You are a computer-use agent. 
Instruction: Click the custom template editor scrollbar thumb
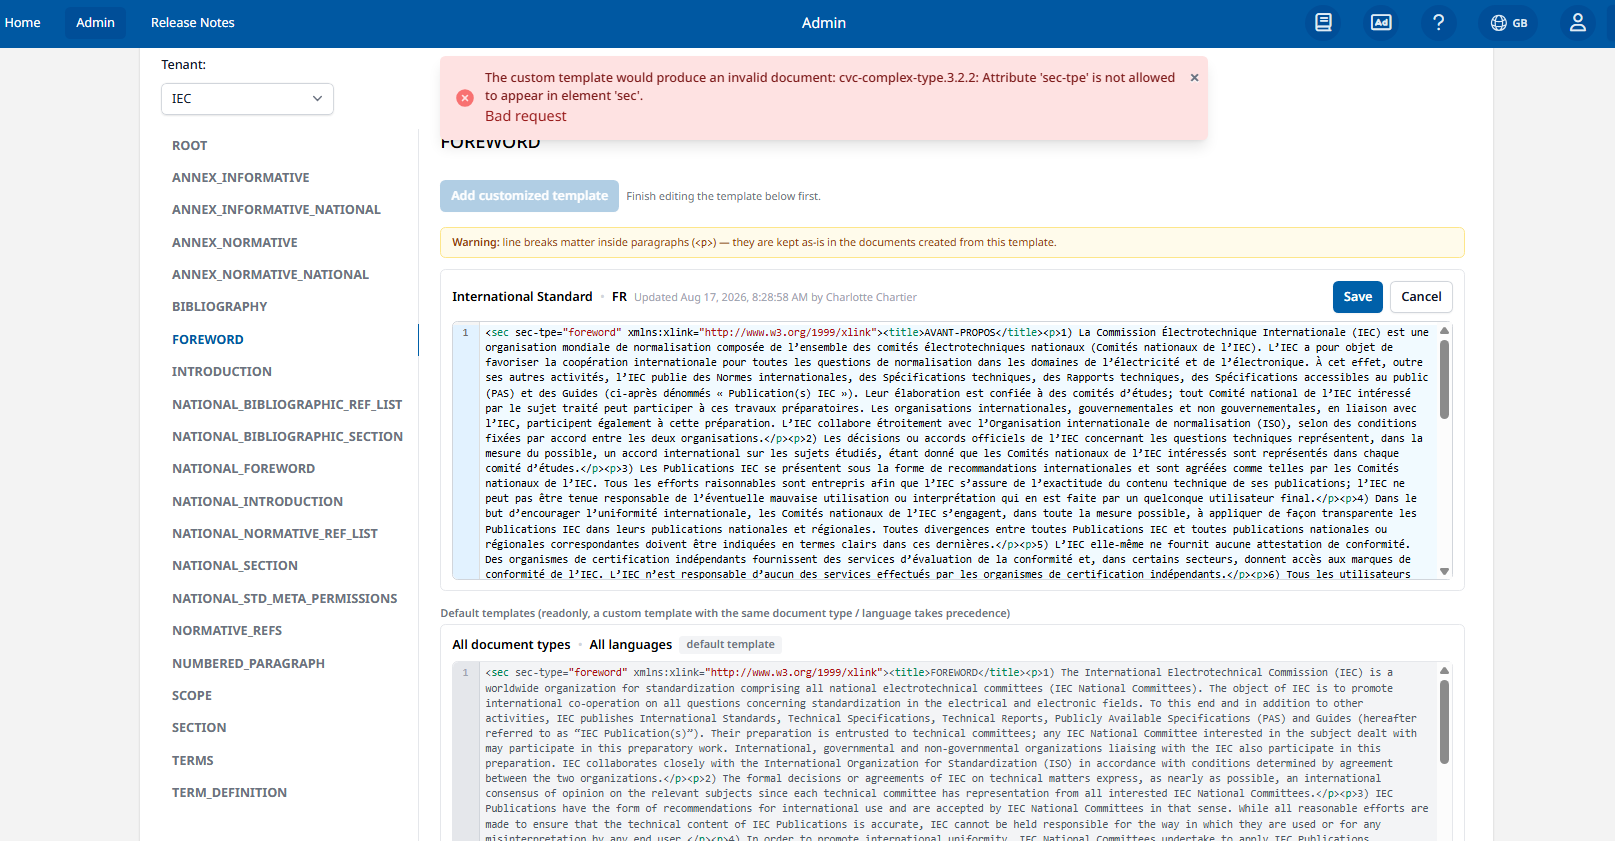1444,379
